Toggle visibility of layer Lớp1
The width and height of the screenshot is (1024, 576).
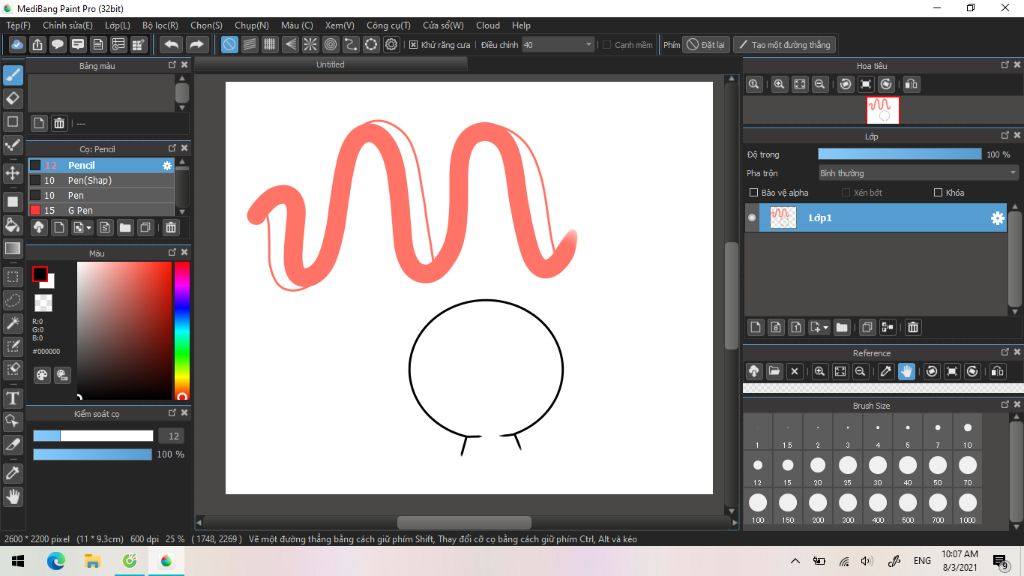click(752, 218)
